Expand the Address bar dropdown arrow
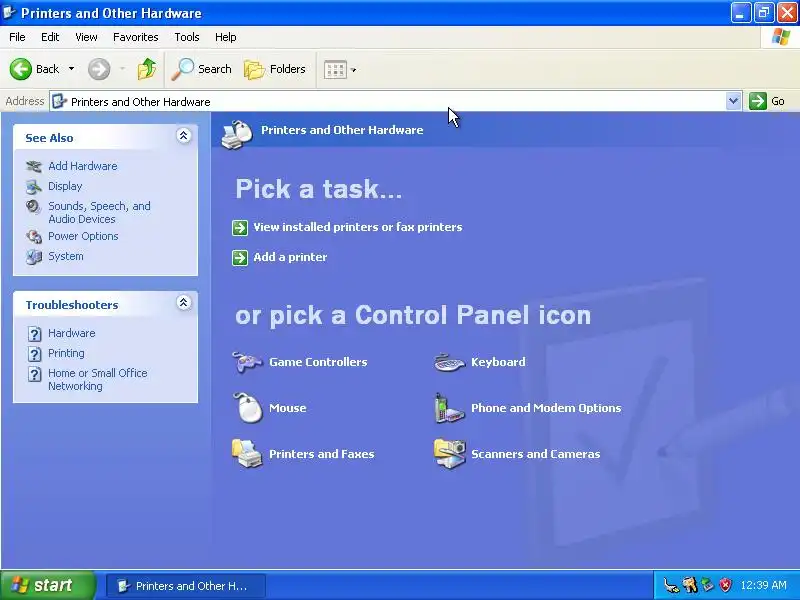 coord(733,101)
